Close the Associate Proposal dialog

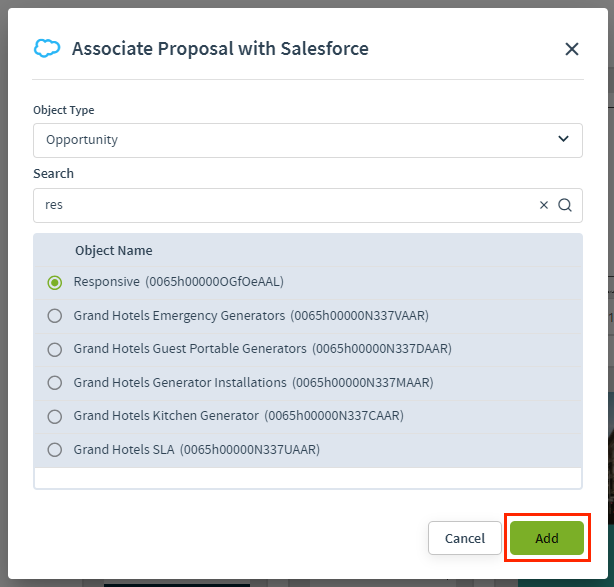coord(572,49)
